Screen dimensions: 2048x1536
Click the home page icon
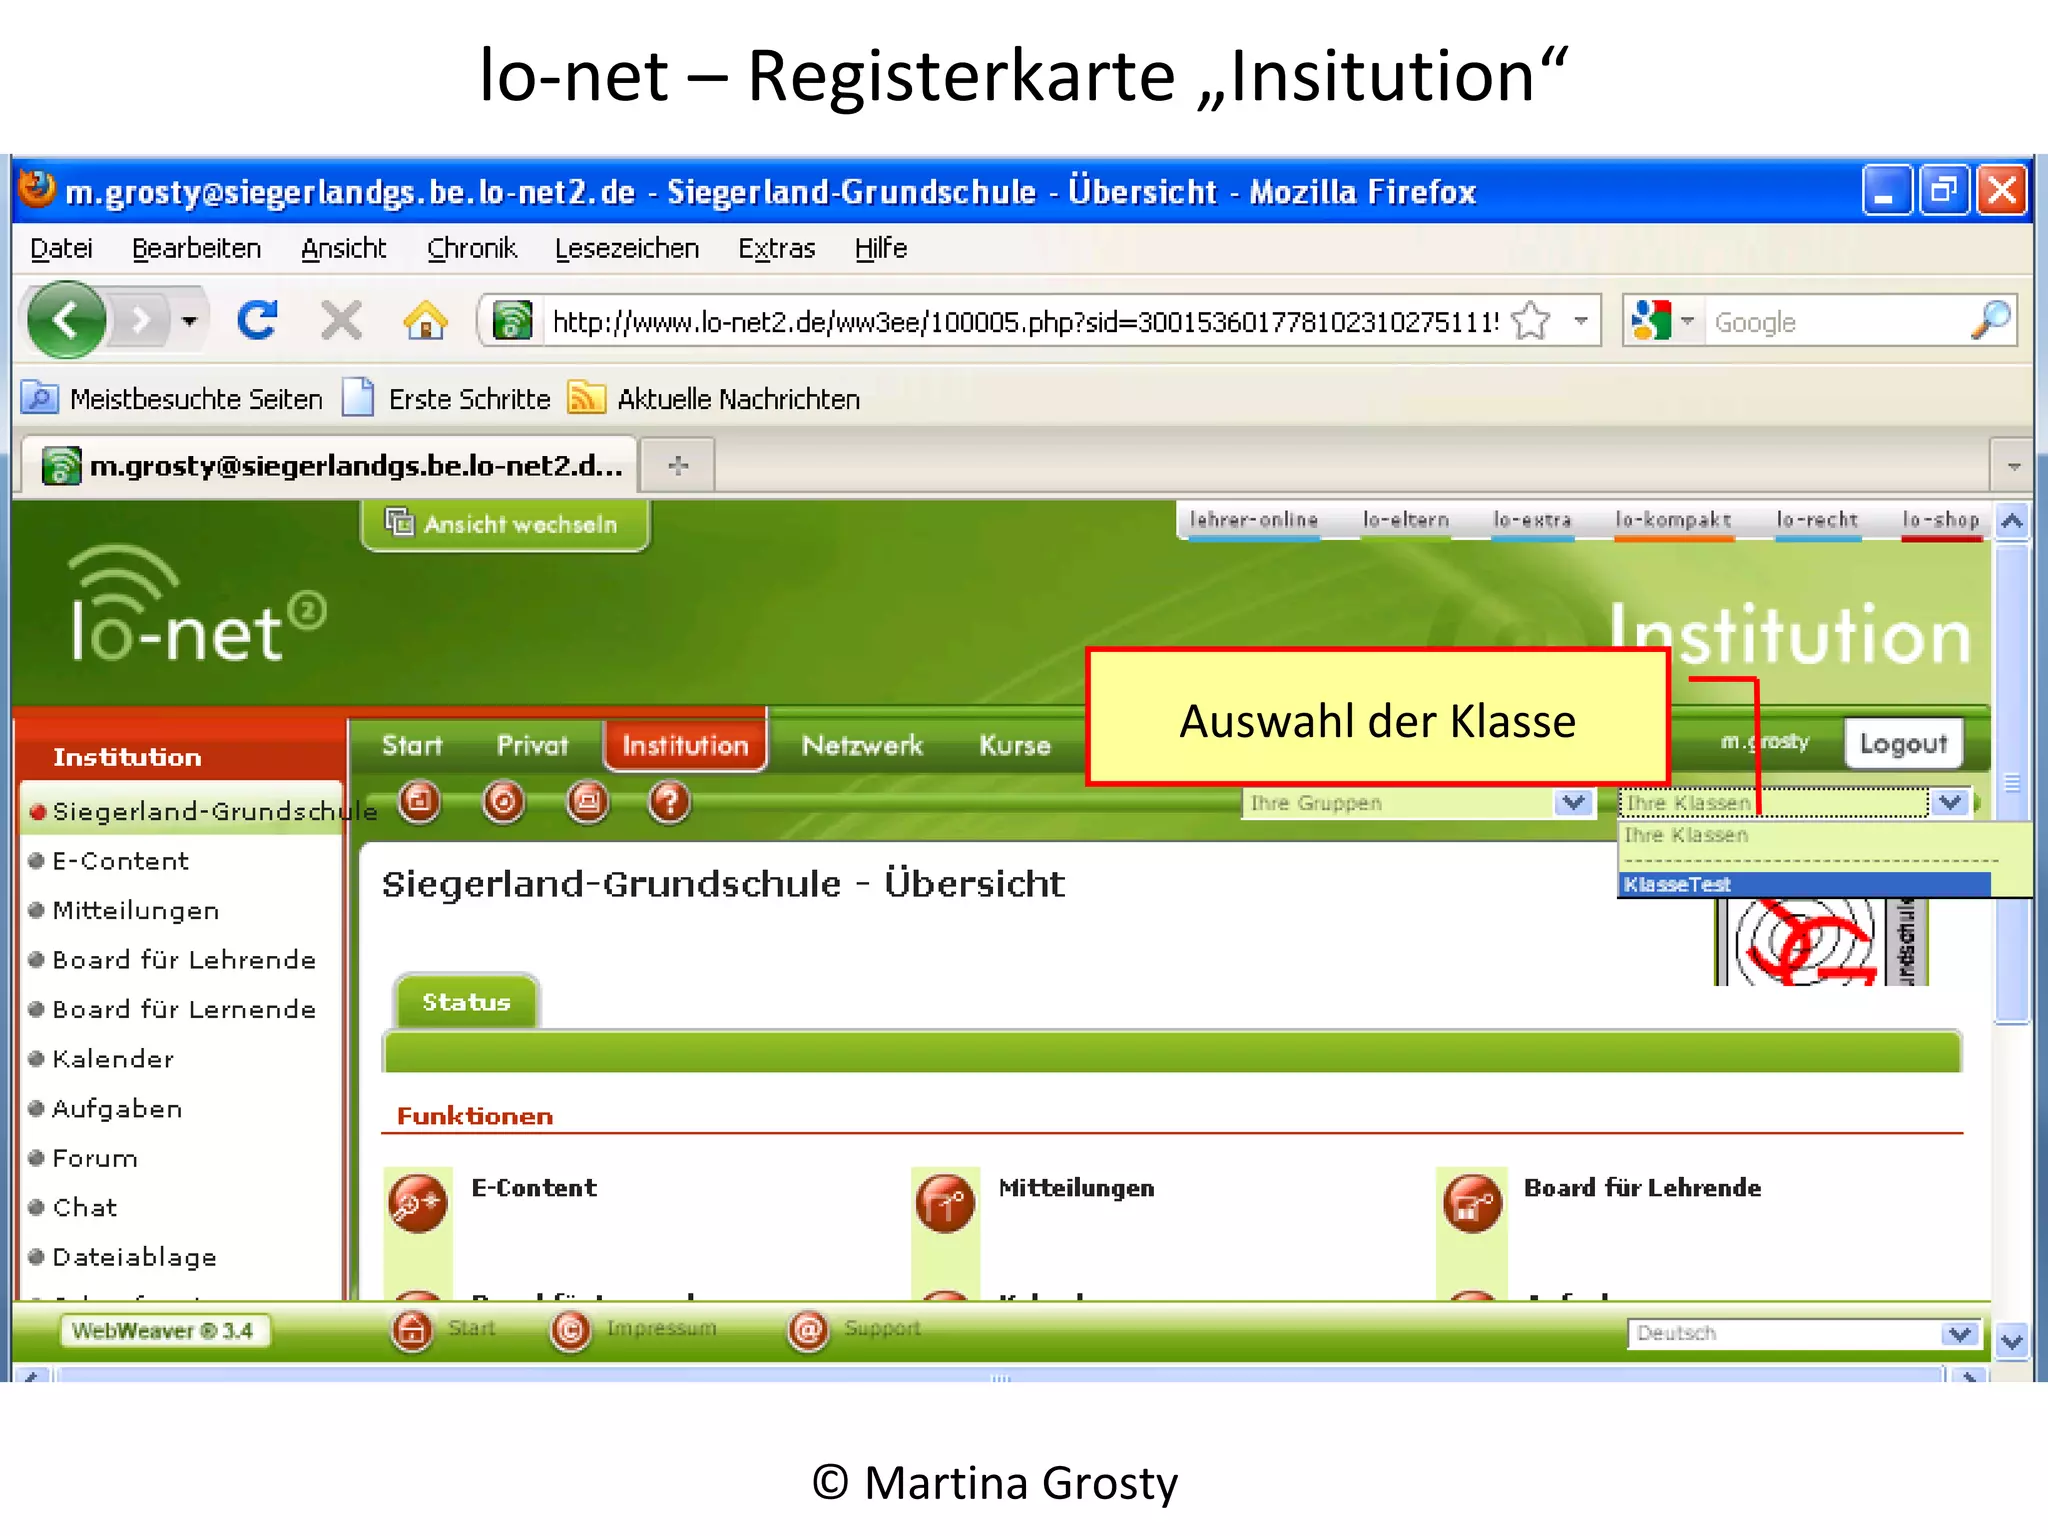coord(425,321)
